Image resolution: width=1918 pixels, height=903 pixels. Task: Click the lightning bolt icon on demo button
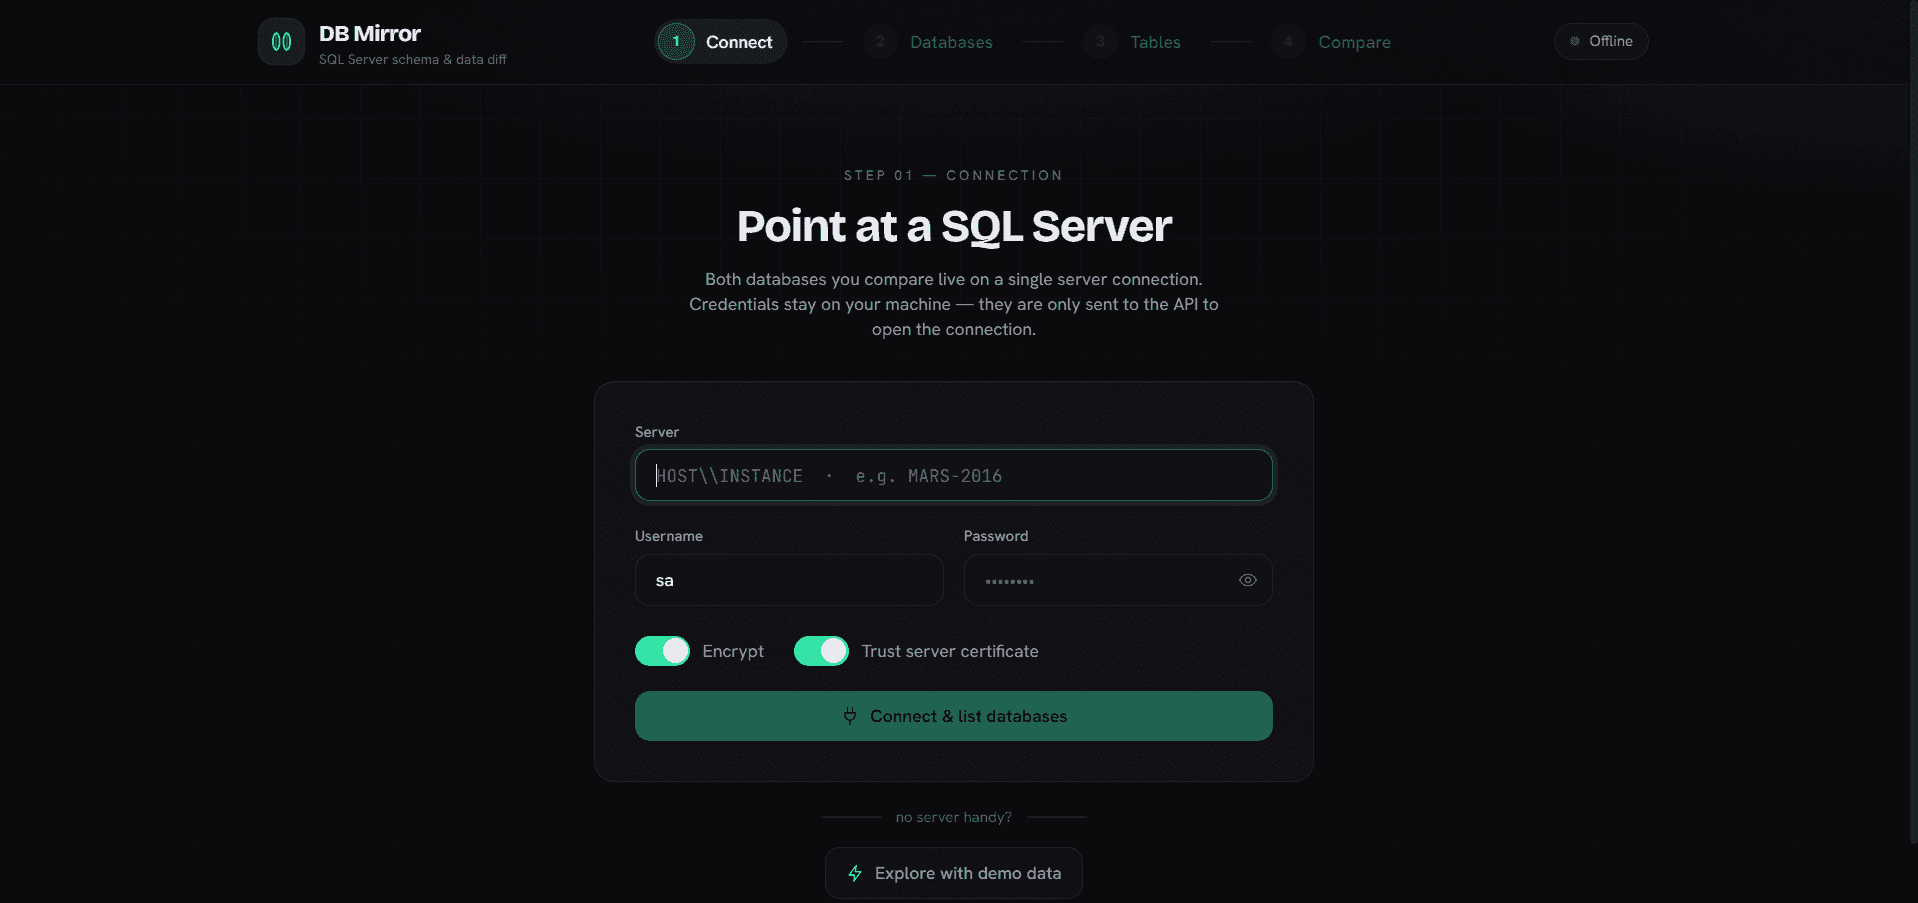pyautogui.click(x=855, y=873)
